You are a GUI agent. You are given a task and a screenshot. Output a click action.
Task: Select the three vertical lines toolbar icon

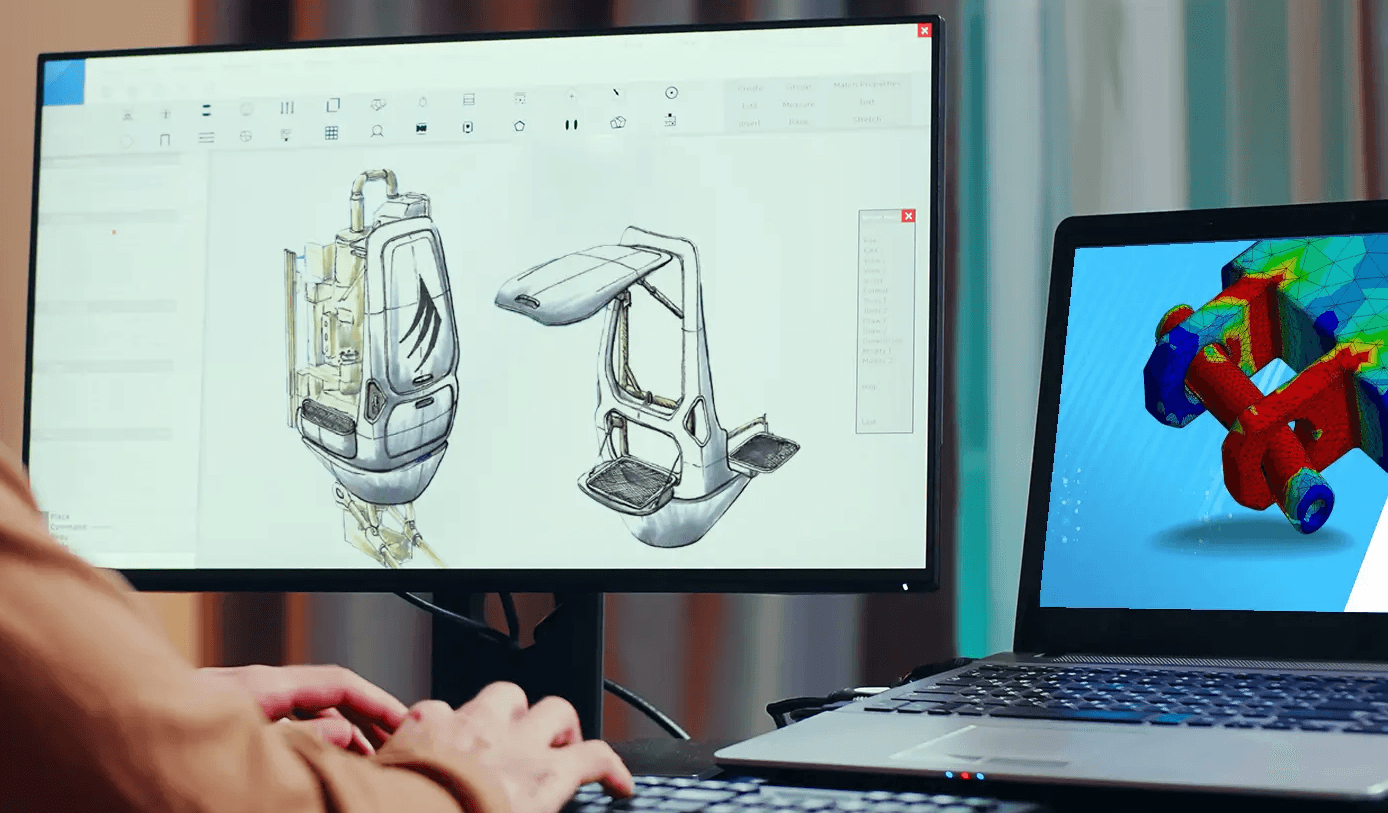[287, 107]
